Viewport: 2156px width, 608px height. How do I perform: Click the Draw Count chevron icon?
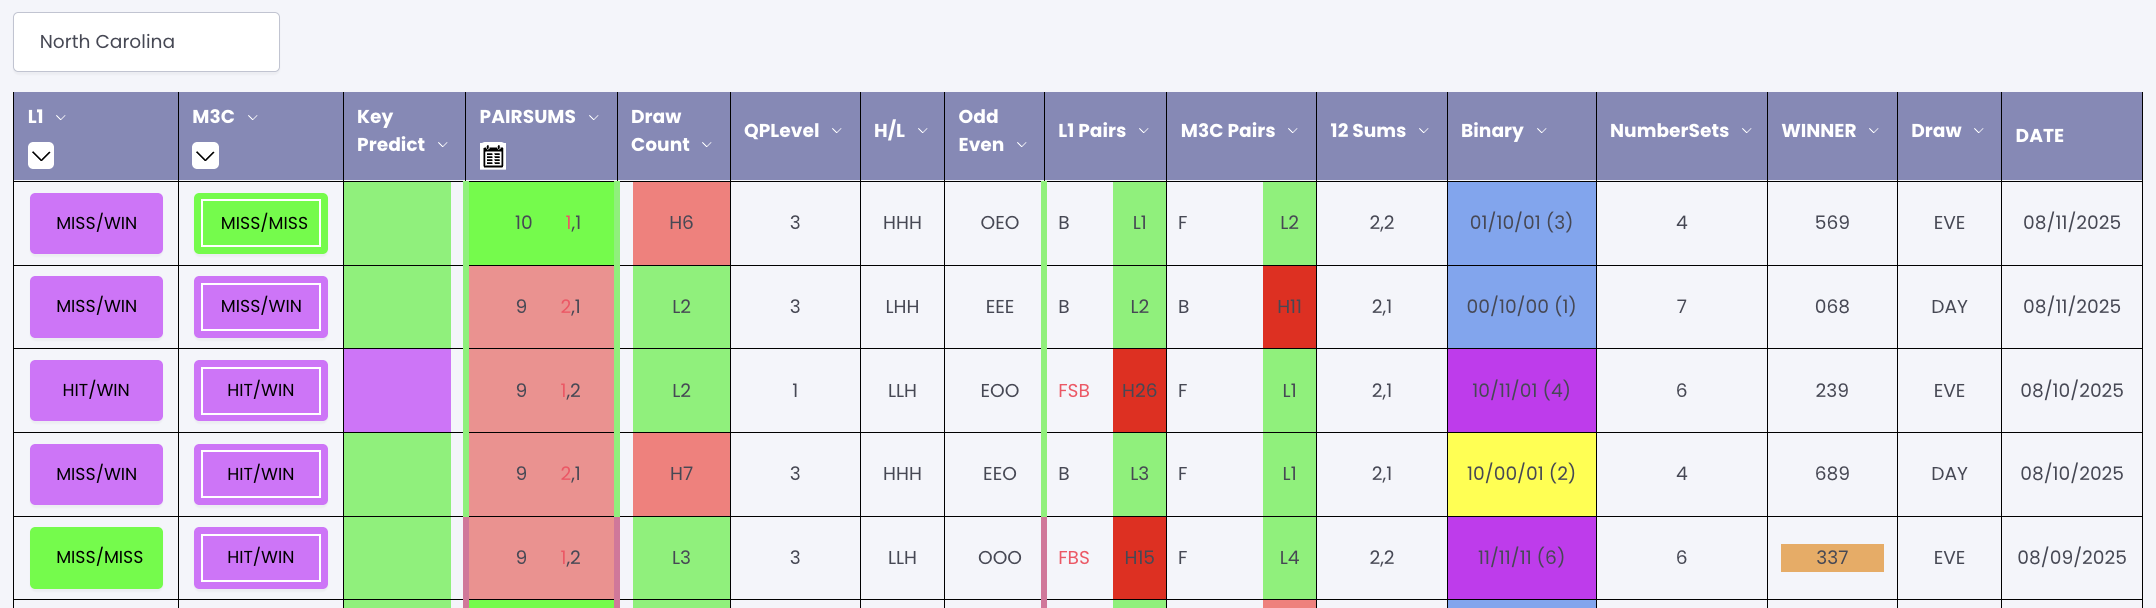(707, 145)
